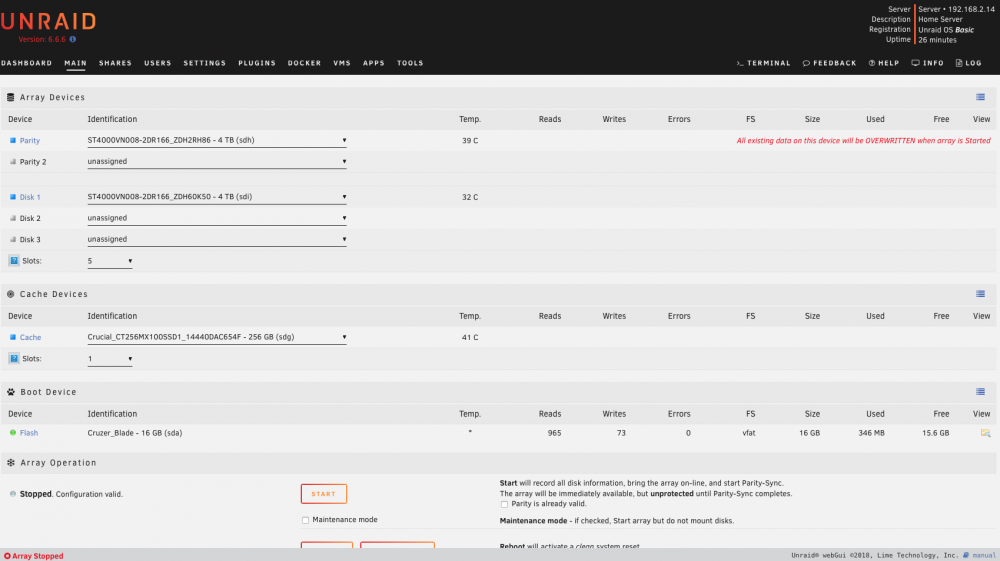Click the Boot Device paw icon
1000x561 pixels.
click(11, 392)
